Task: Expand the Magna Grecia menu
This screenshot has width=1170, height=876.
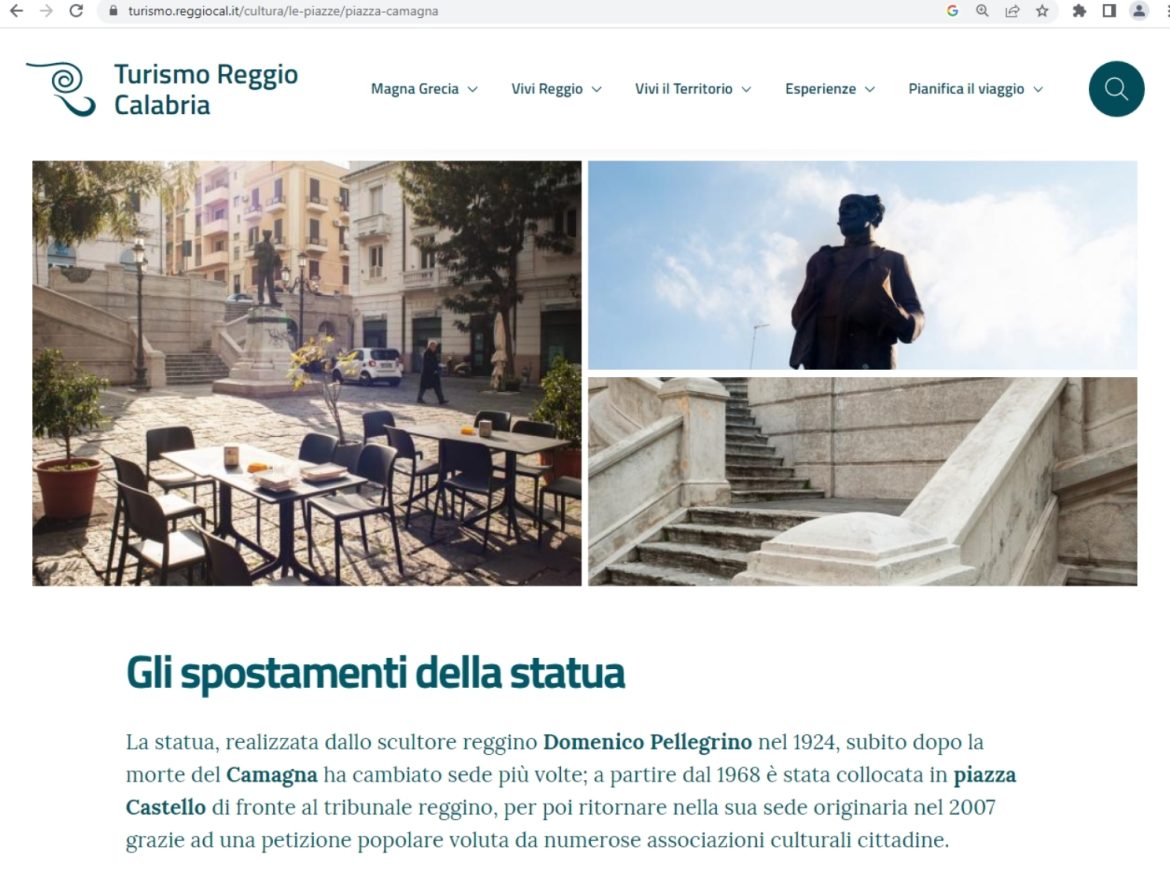Action: click(x=424, y=89)
